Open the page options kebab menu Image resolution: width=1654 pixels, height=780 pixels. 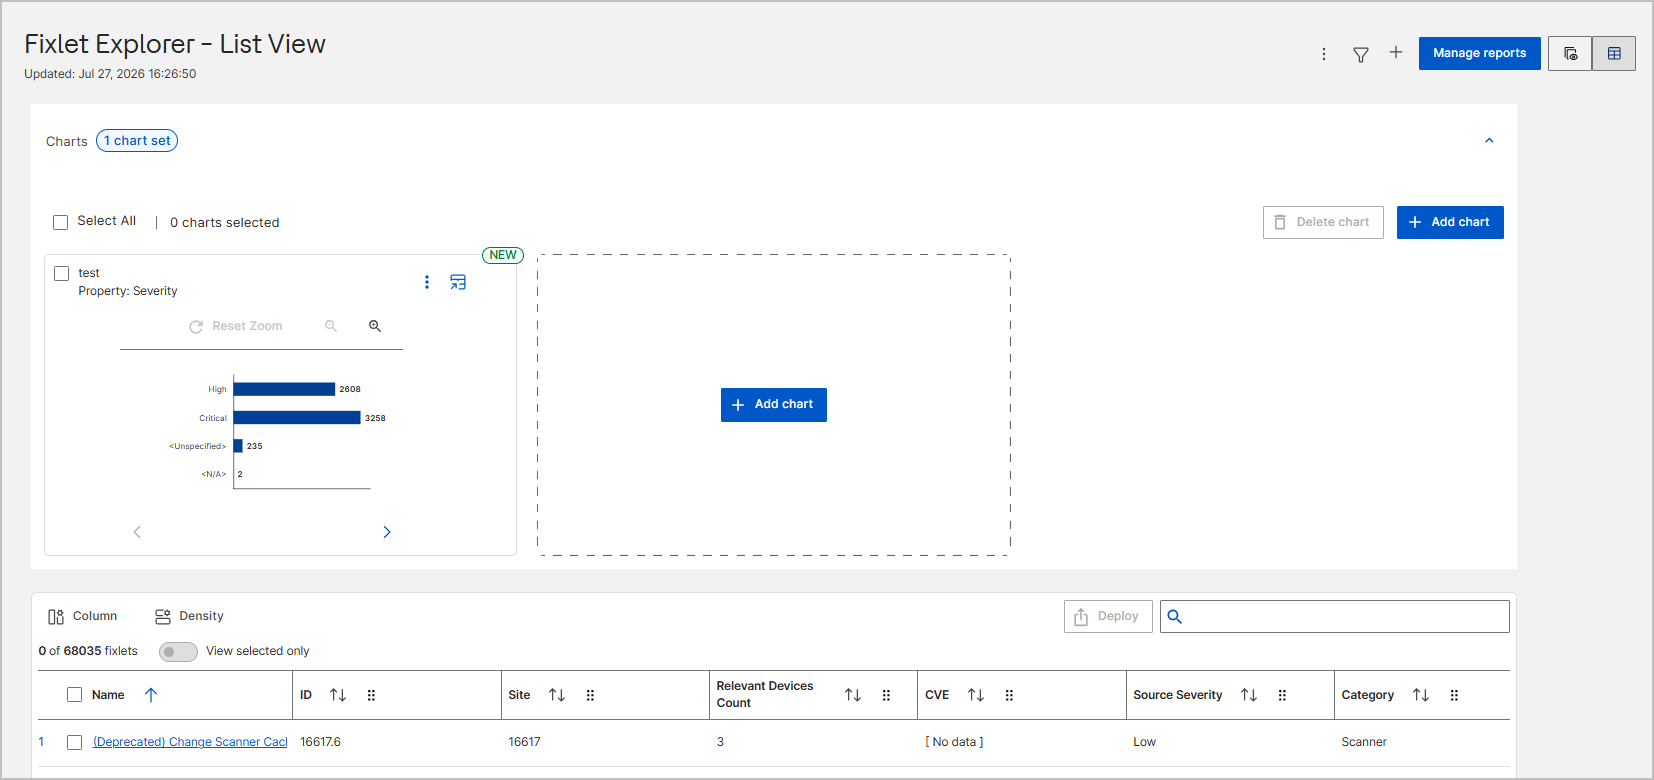click(x=1324, y=54)
